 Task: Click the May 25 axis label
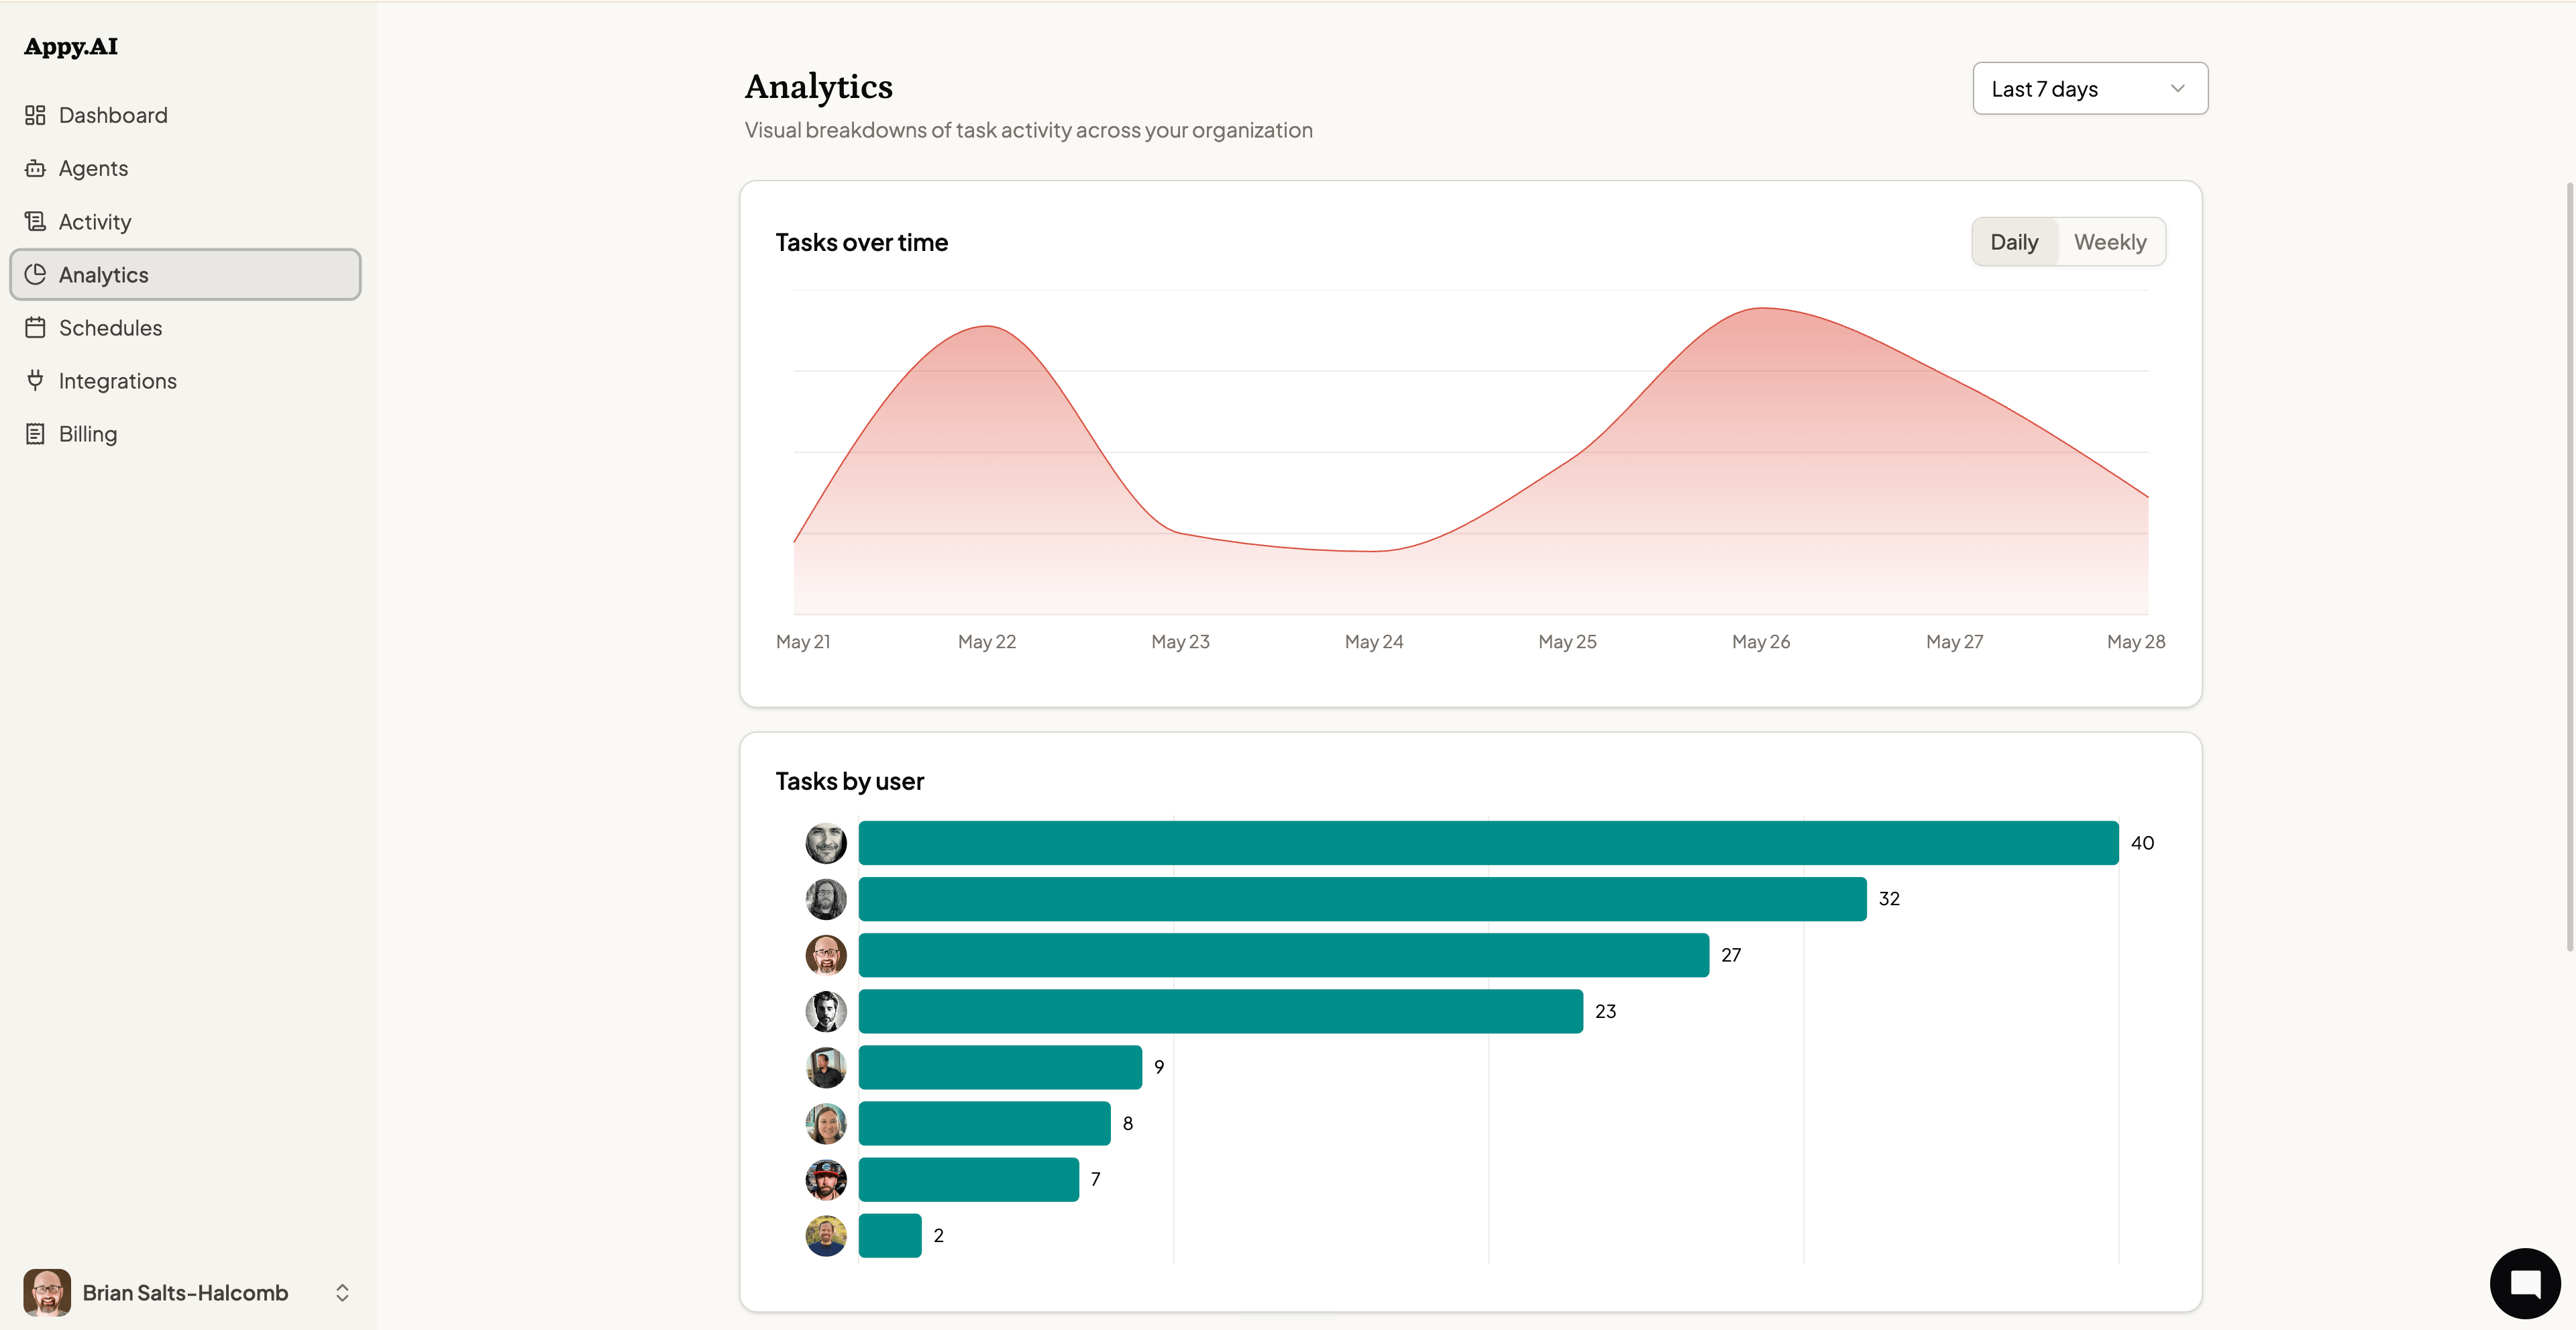[x=1567, y=641]
